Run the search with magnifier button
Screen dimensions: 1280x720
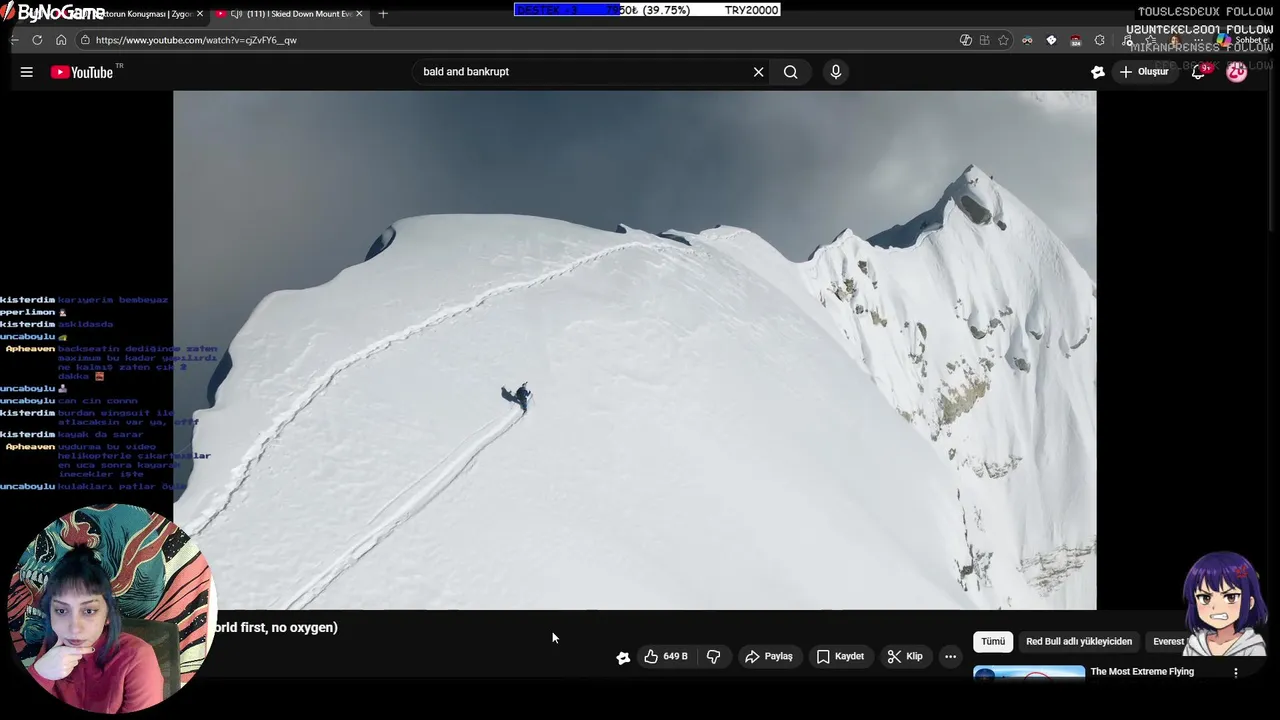coord(790,72)
